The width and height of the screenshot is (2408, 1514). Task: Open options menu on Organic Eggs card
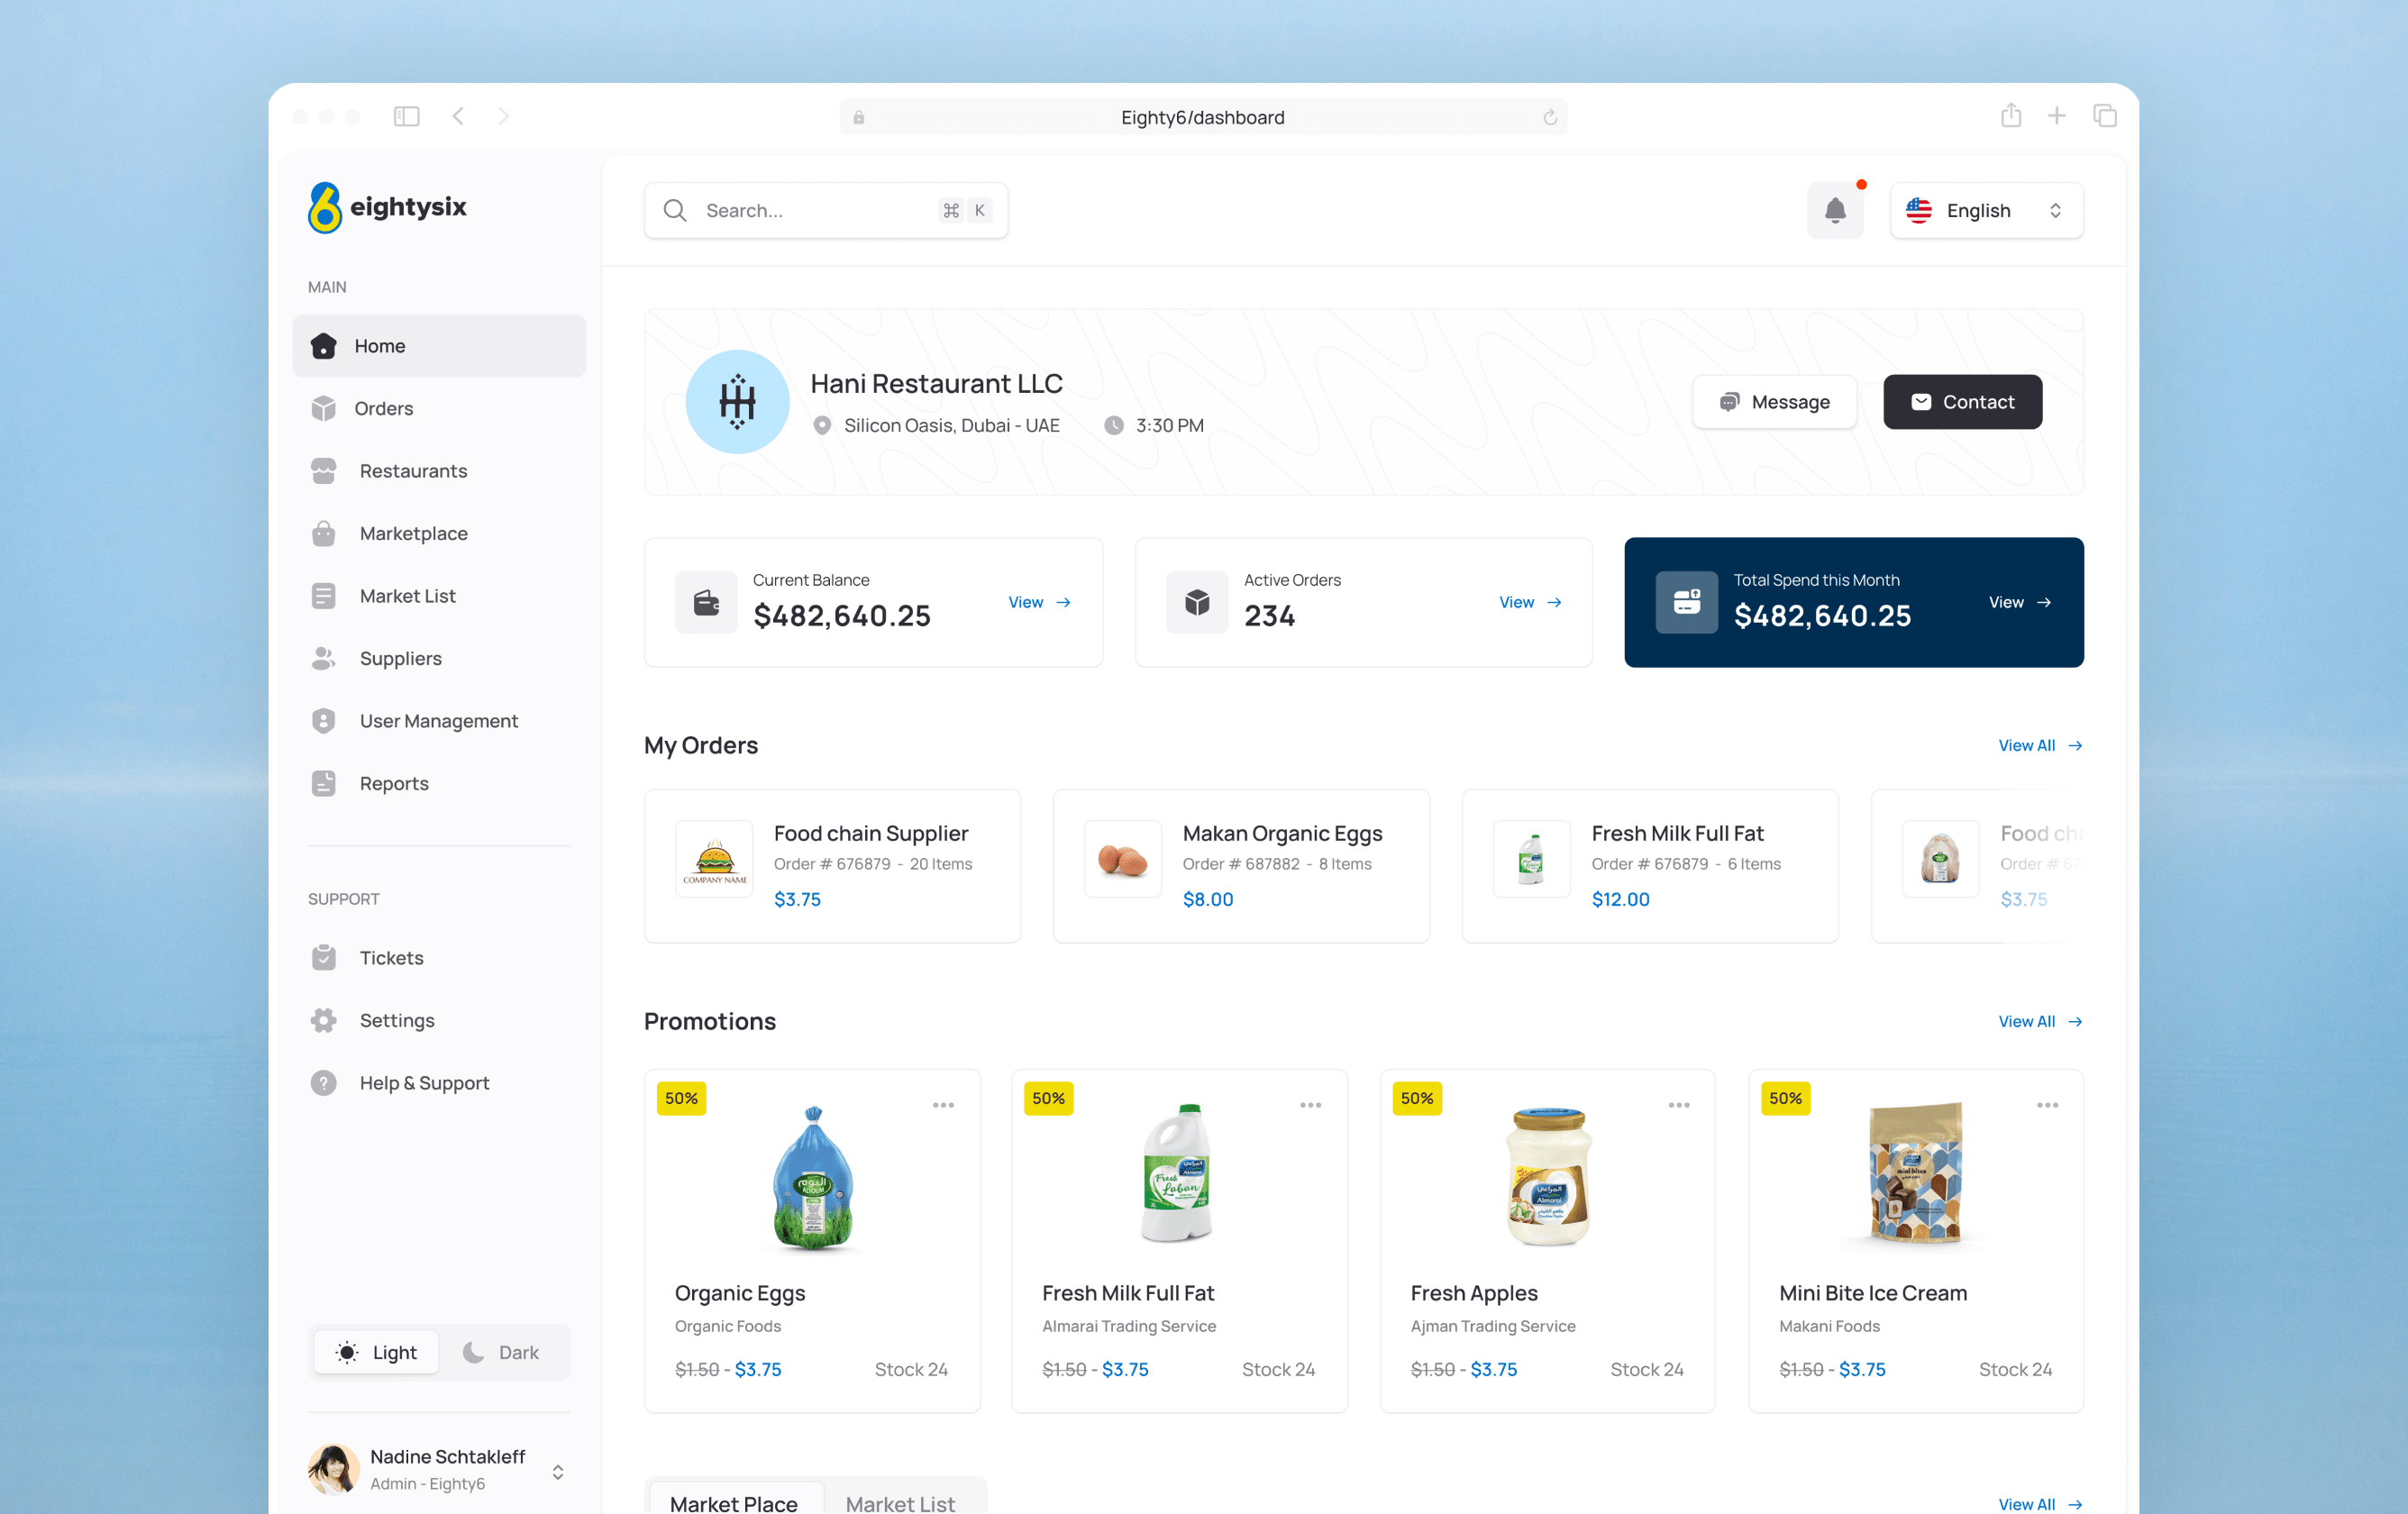(x=943, y=1105)
